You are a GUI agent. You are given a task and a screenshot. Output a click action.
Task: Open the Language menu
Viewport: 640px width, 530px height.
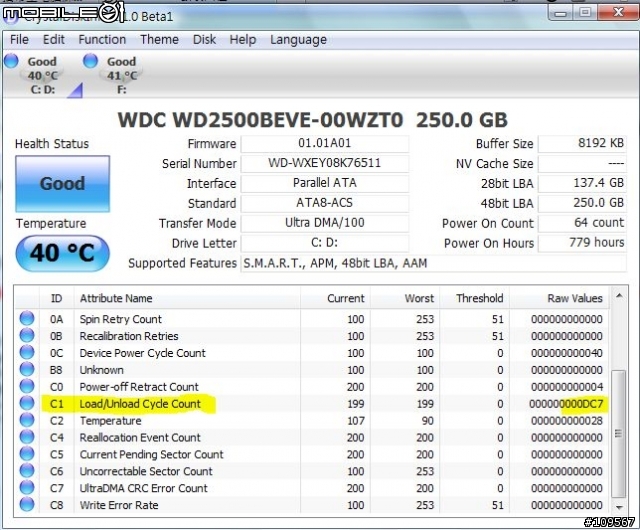coord(298,40)
